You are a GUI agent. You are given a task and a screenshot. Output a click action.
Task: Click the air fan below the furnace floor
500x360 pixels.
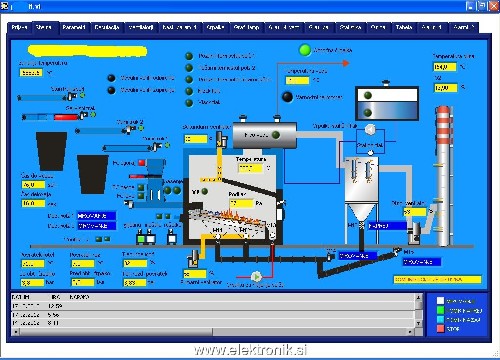(194, 259)
